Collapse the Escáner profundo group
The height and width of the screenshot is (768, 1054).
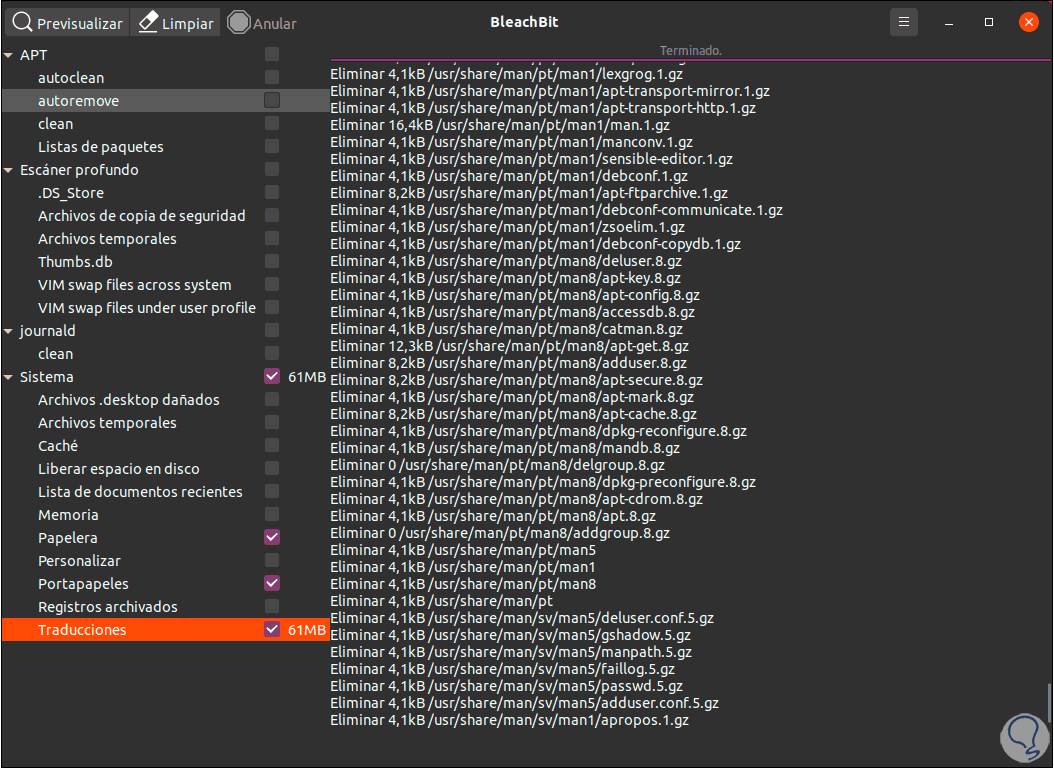(x=9, y=170)
